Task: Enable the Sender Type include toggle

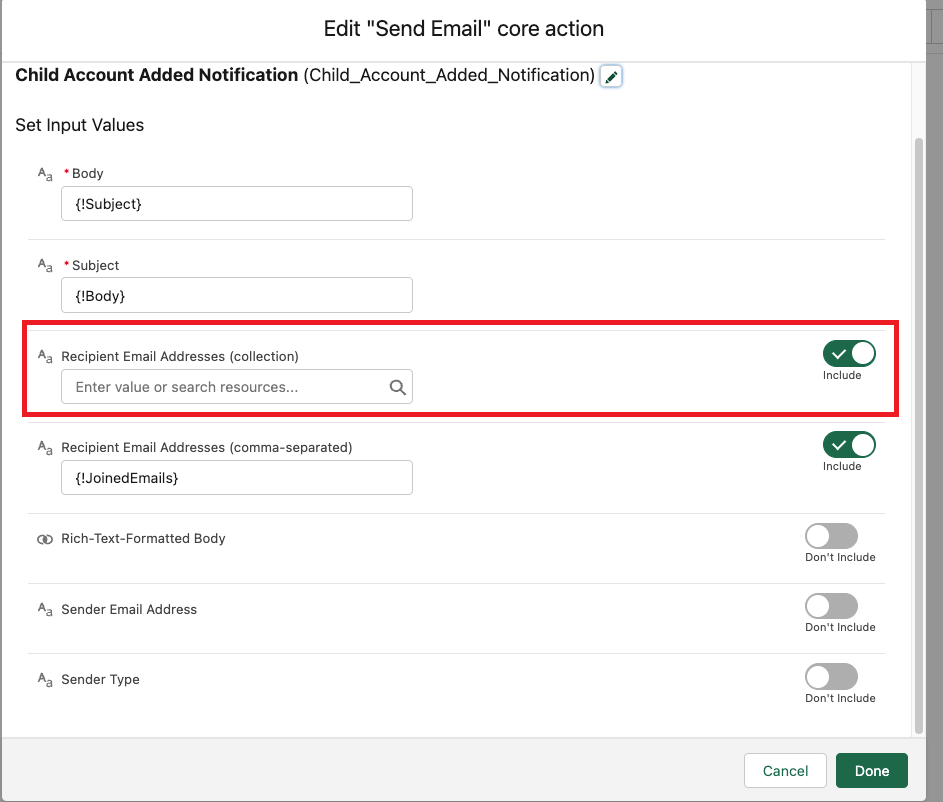Action: point(831,677)
